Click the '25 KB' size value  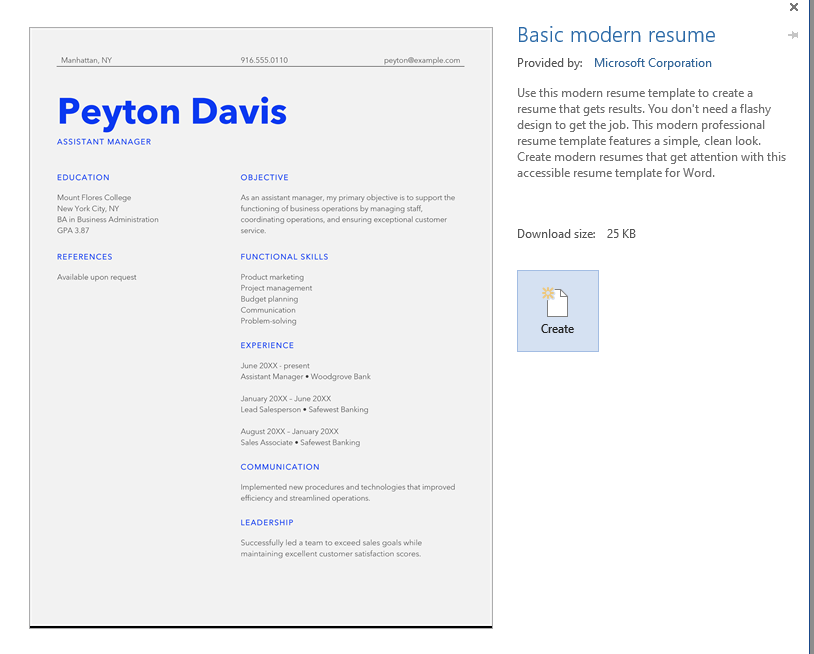(621, 234)
